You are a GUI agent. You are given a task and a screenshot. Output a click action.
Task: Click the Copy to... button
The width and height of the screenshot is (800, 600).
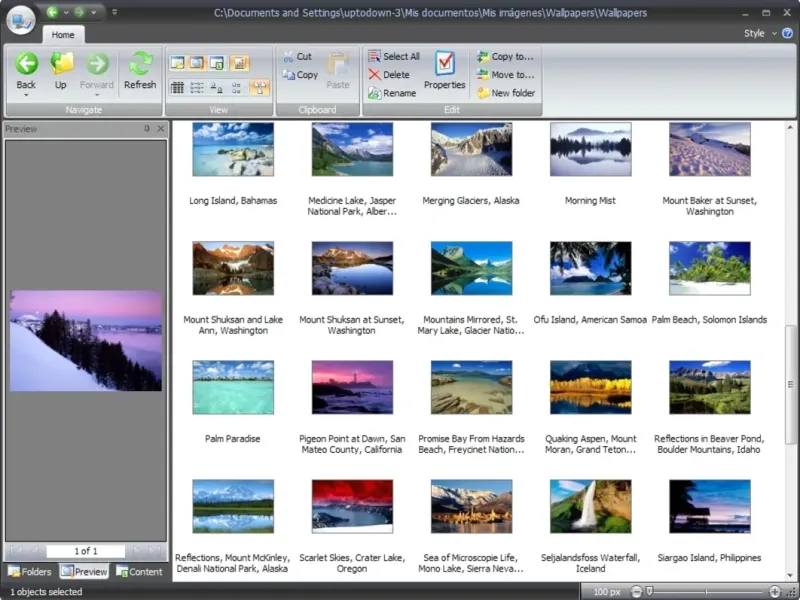pos(505,57)
